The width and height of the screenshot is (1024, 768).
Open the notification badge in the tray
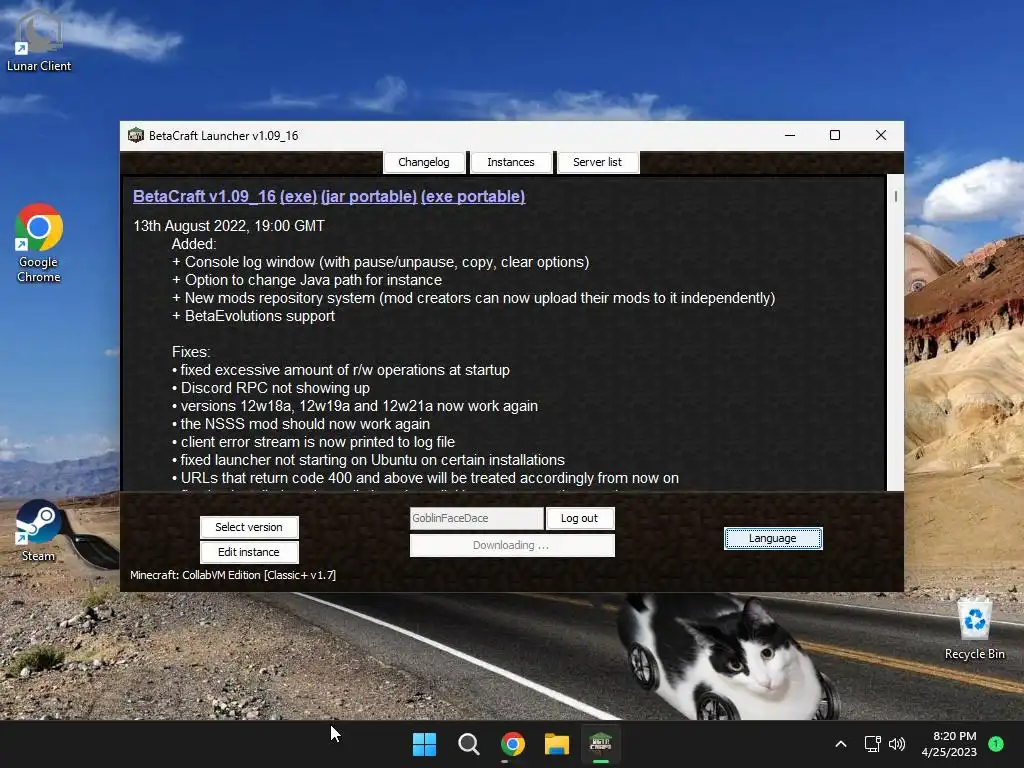[996, 744]
